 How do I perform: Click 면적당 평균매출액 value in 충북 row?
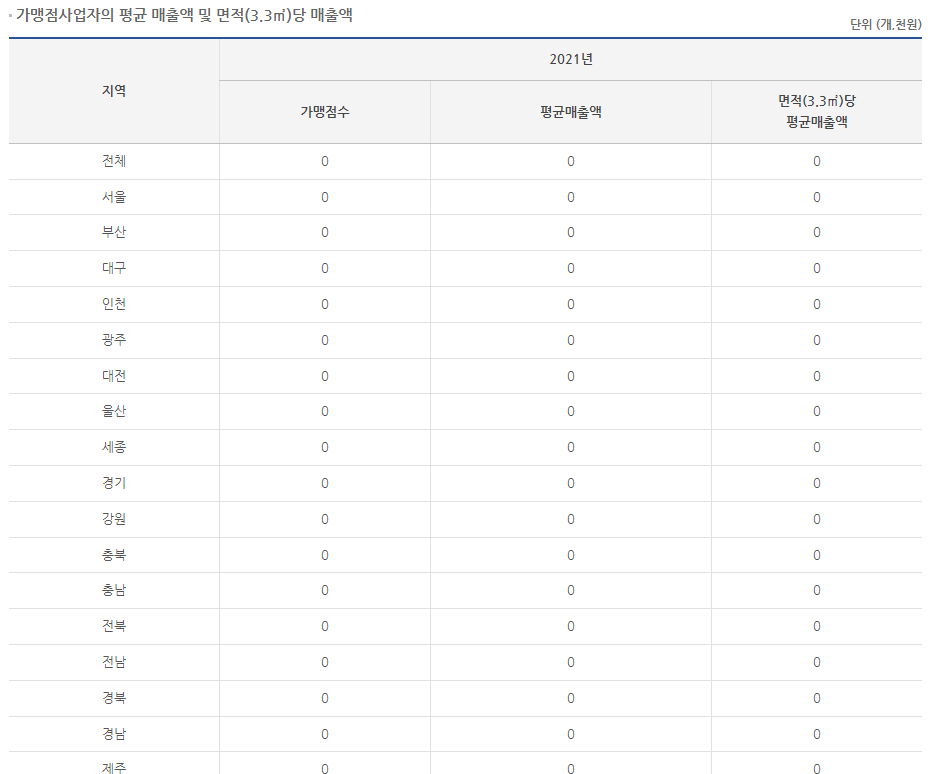tap(817, 555)
